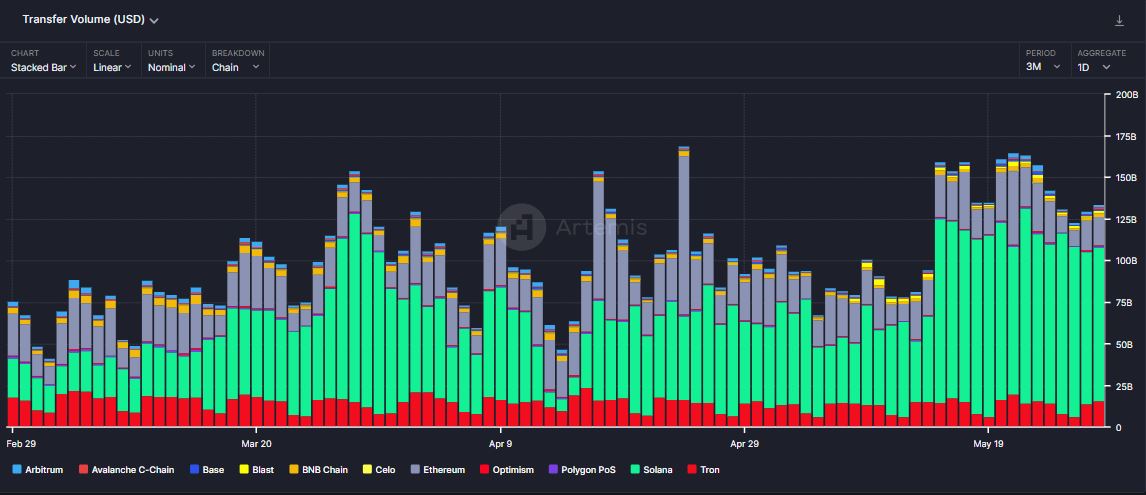Hide Solana series via legend

click(x=651, y=469)
